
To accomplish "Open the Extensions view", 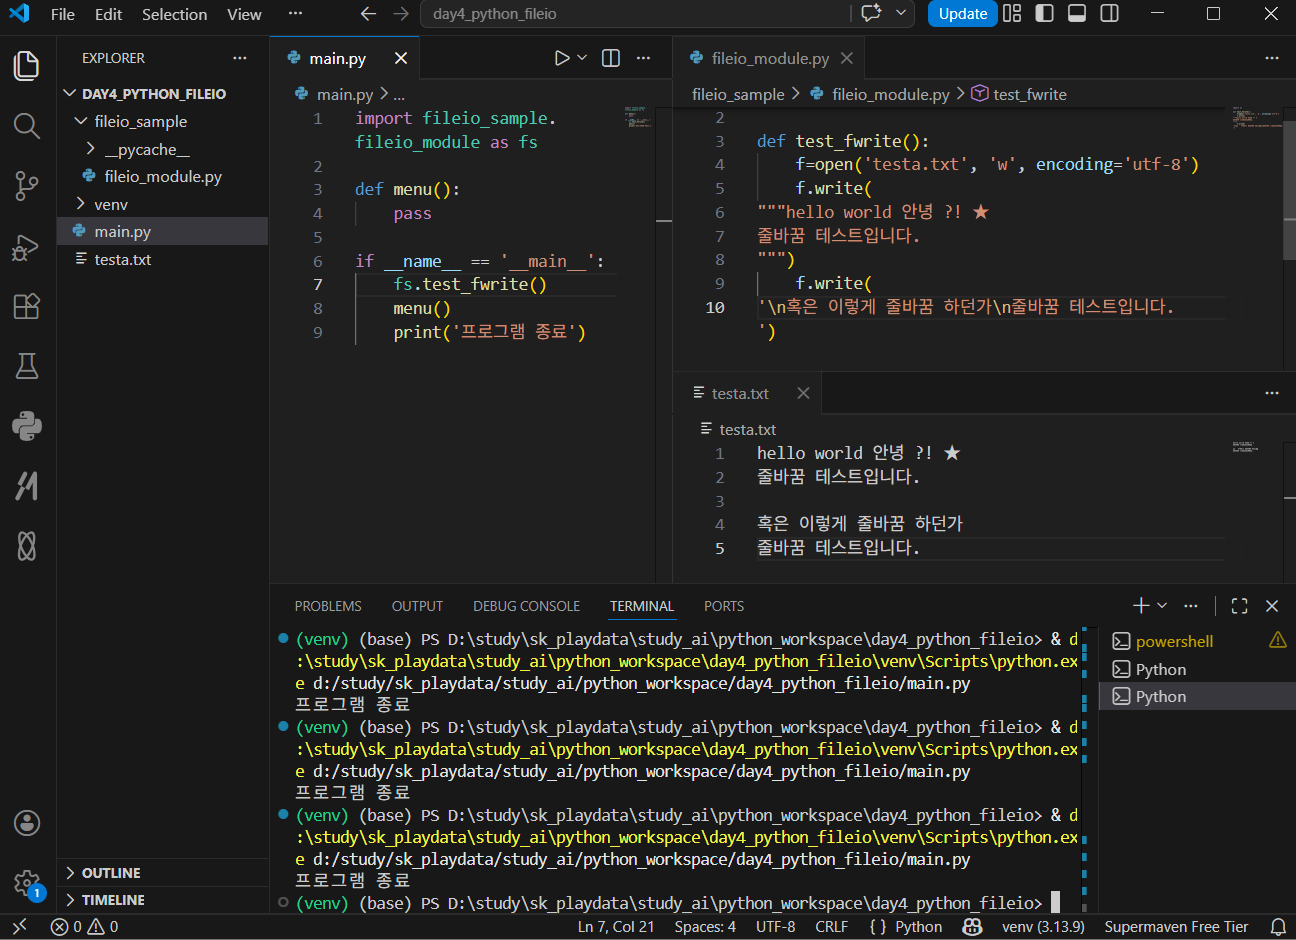I will [x=27, y=306].
